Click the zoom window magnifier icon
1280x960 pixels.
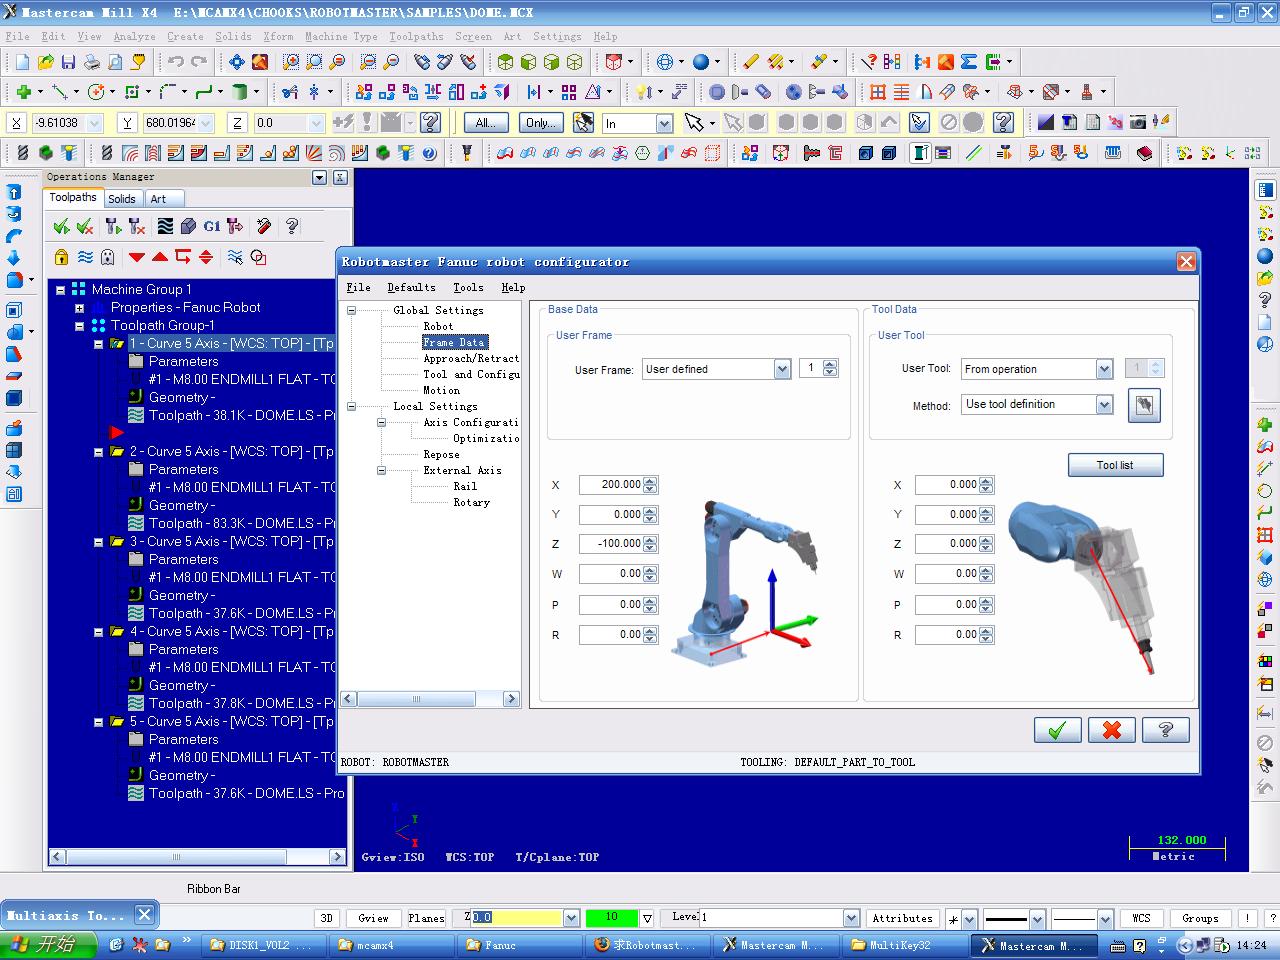[291, 62]
